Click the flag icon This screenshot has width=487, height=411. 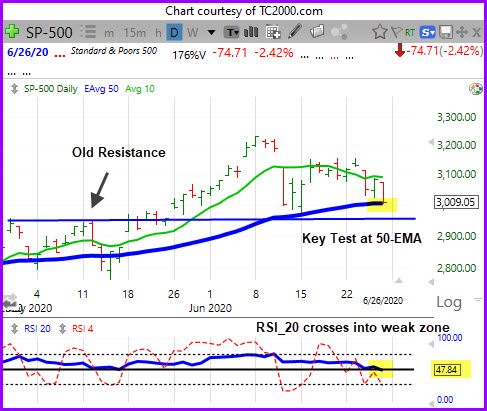396,32
